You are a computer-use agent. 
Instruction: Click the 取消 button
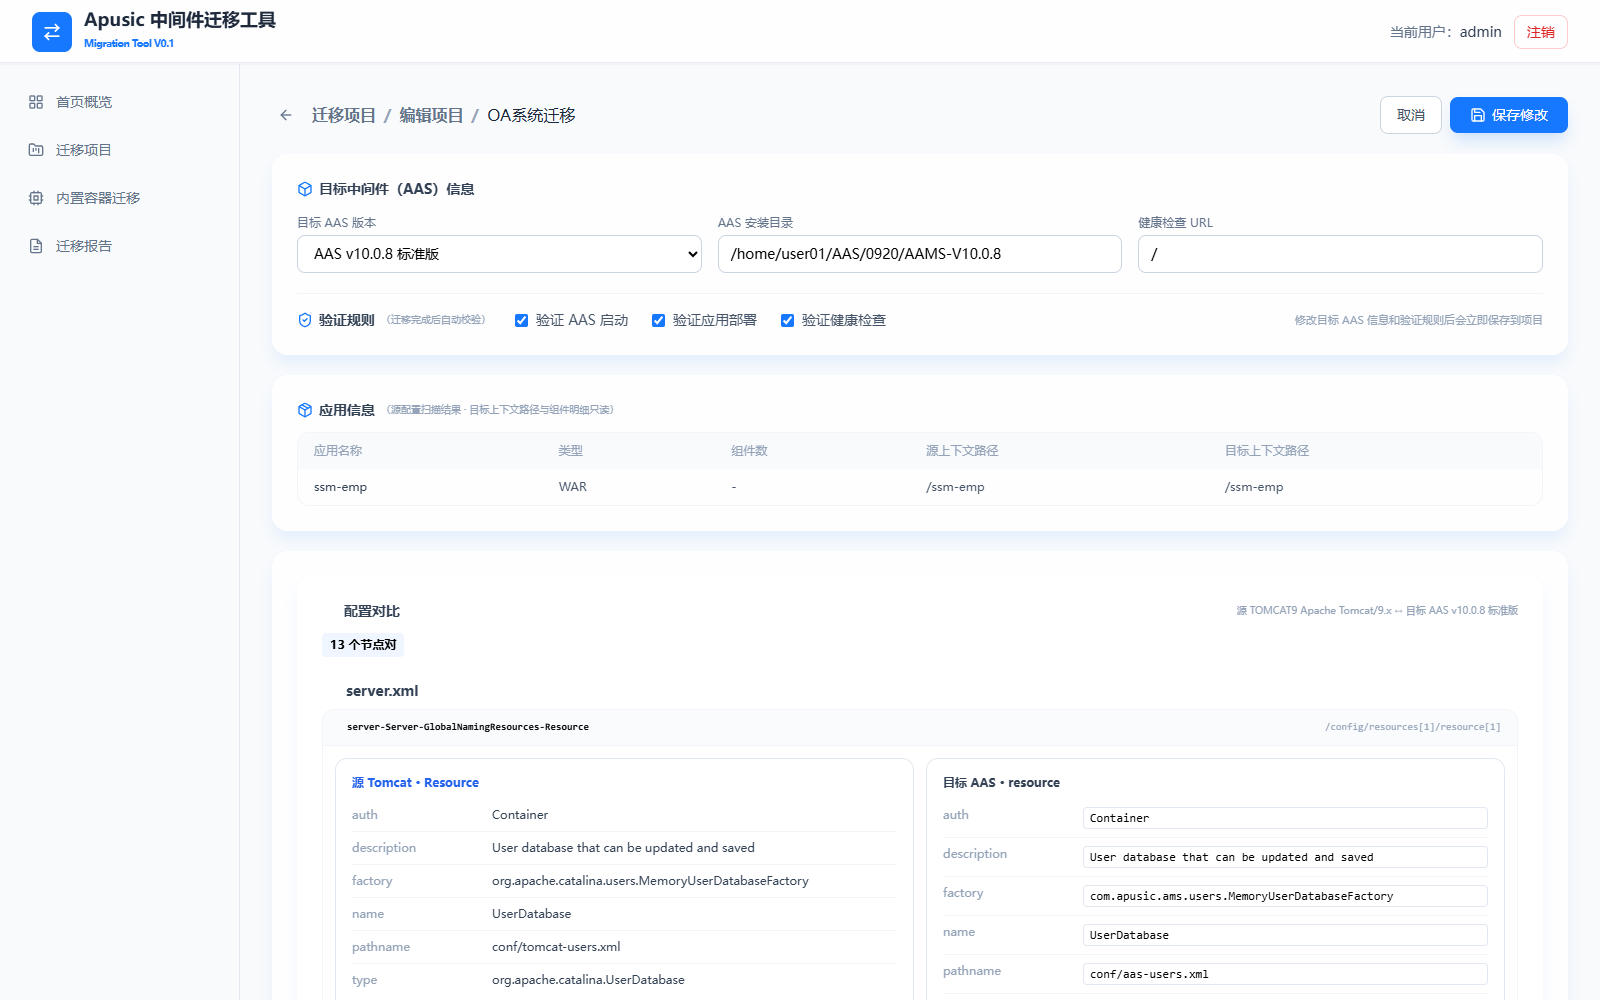pos(1411,115)
